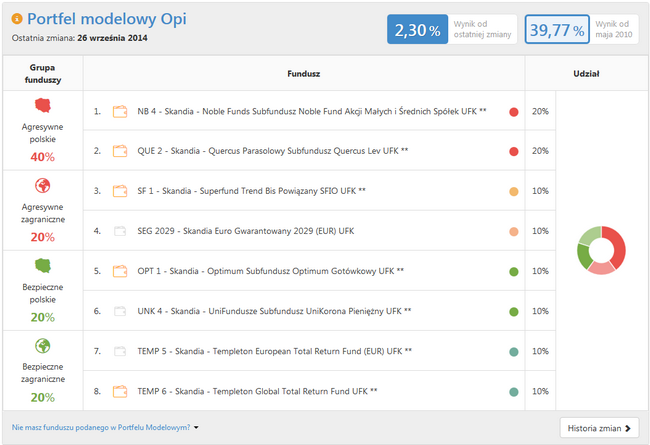Click the red globe icon for Agresywne zagraniczne
Screen dimensions: 650x445
pos(42,185)
